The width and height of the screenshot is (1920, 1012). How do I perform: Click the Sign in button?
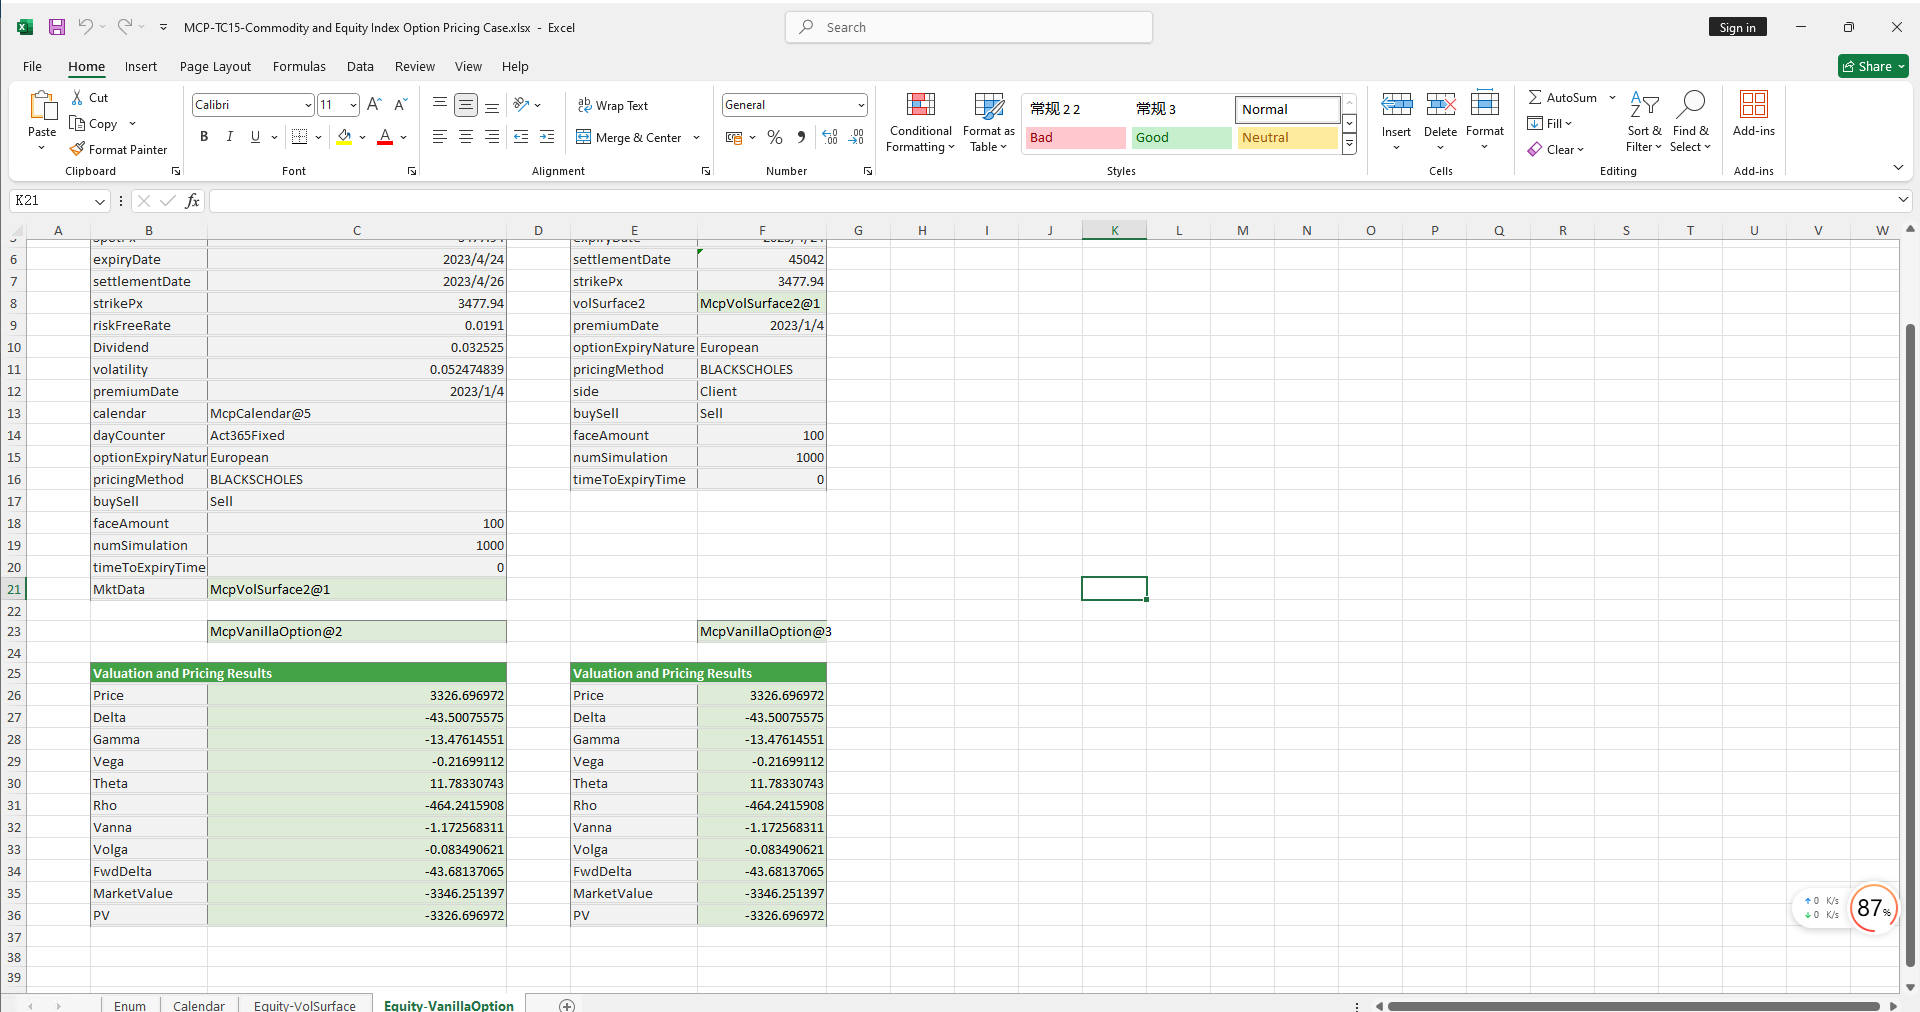click(1737, 28)
